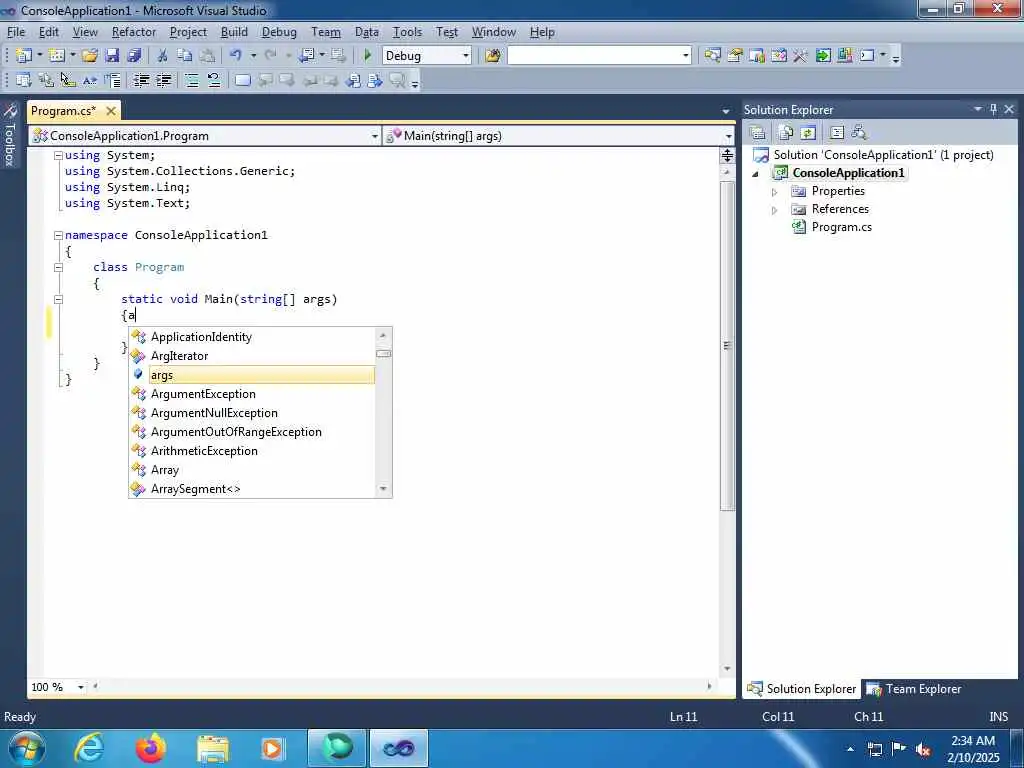This screenshot has width=1024, height=768.
Task: Uncomment the selected lines icon
Action: coord(214,80)
